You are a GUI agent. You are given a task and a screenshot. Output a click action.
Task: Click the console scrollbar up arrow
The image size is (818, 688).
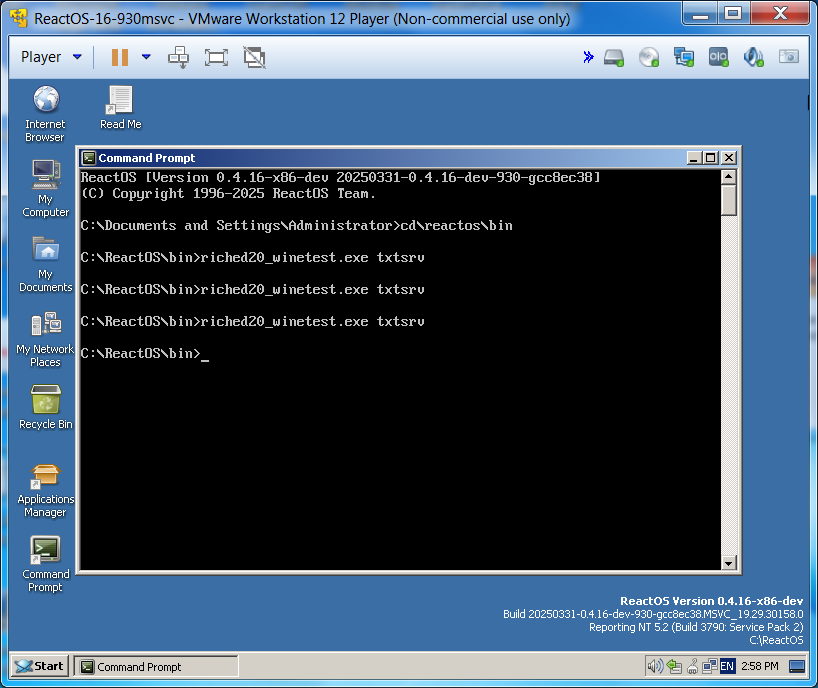[x=729, y=176]
